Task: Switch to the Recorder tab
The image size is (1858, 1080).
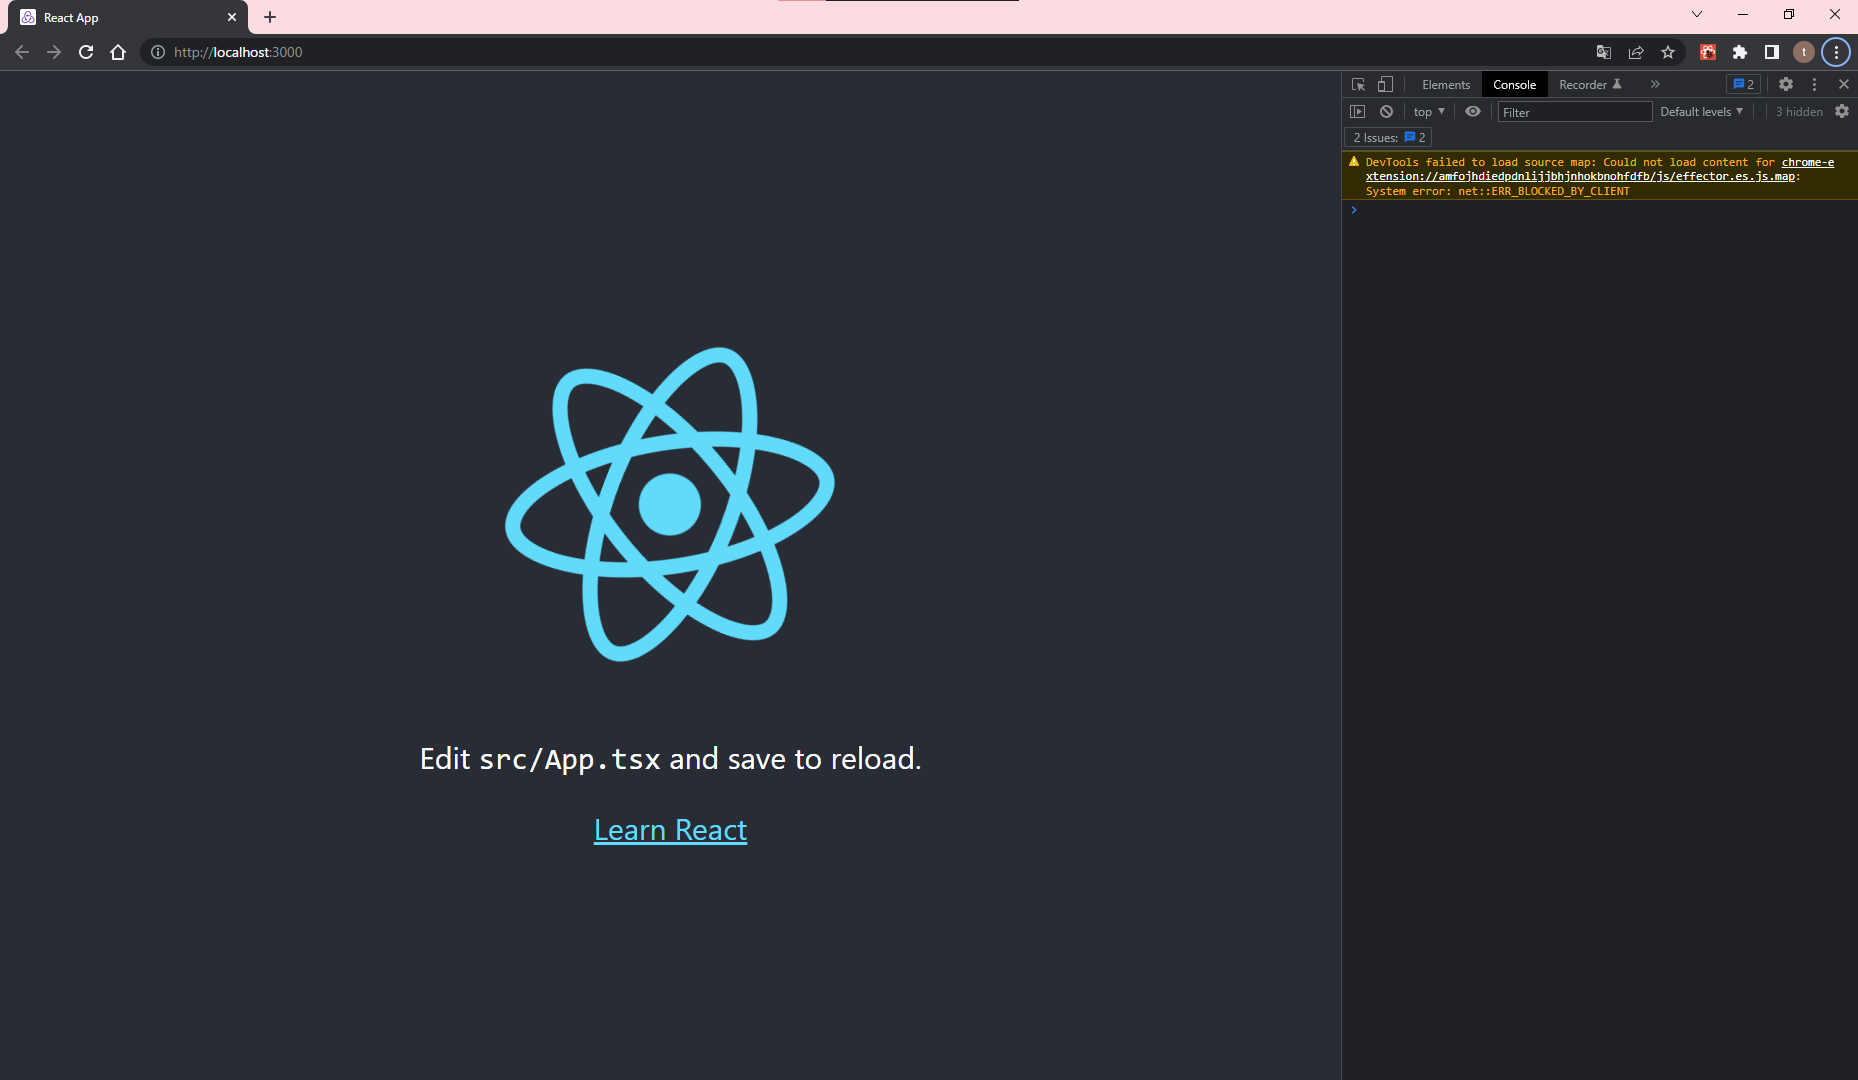Action: (1590, 85)
